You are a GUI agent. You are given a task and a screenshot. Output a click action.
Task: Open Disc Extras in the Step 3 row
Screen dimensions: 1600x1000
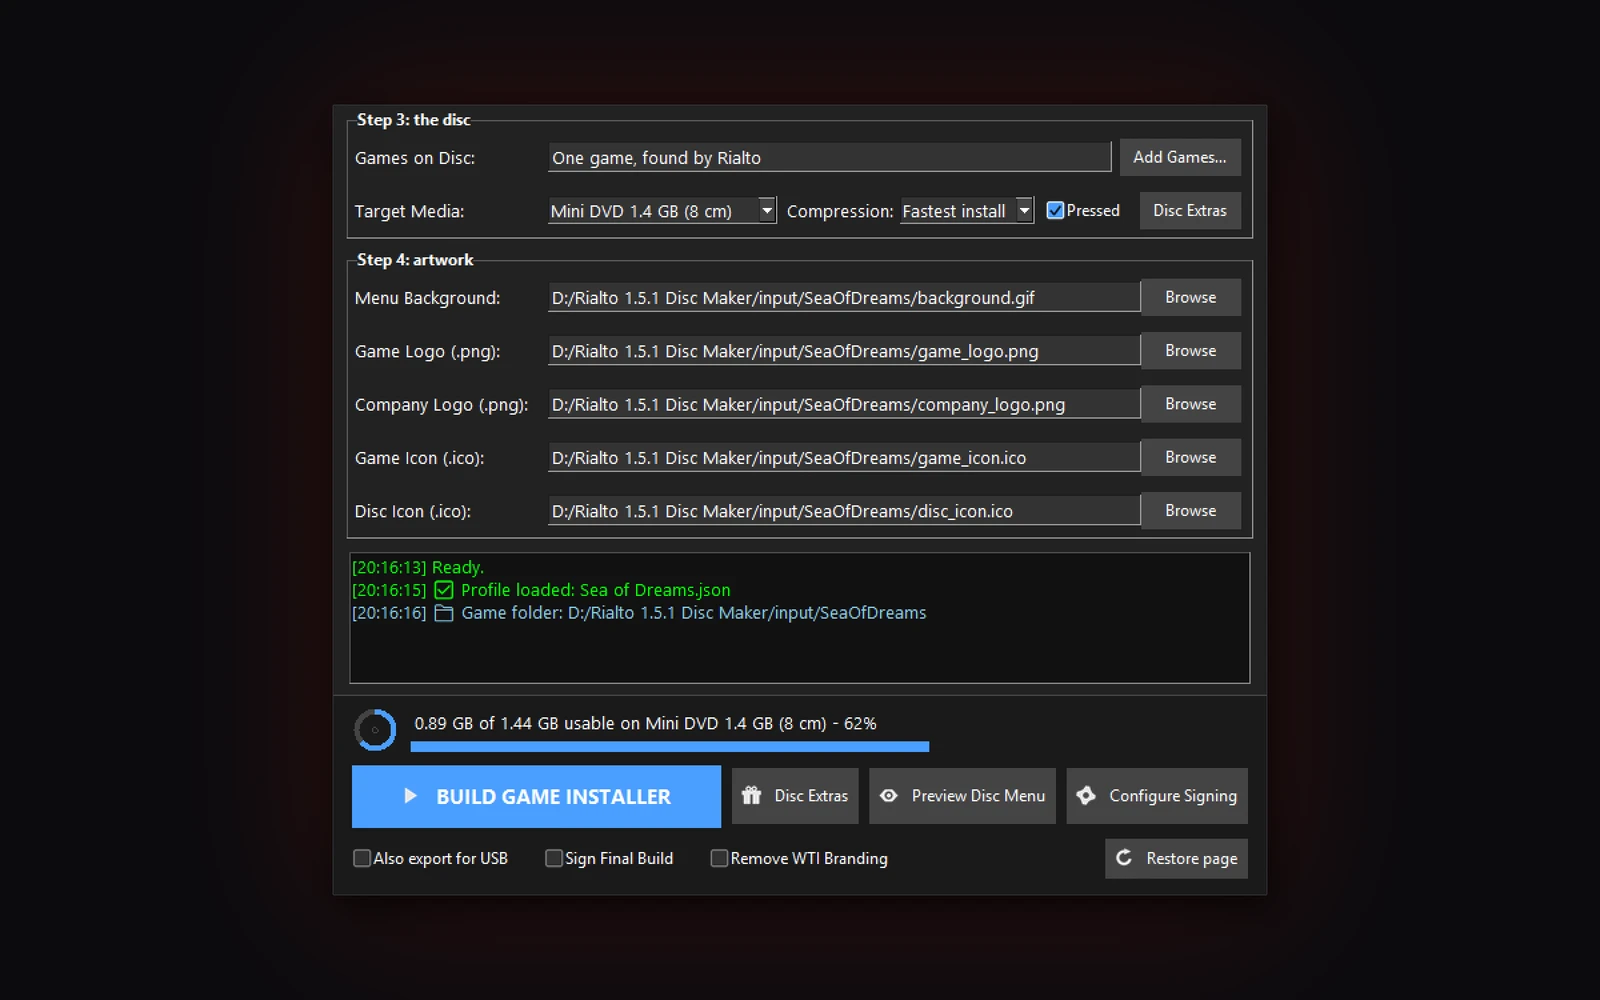1190,211
